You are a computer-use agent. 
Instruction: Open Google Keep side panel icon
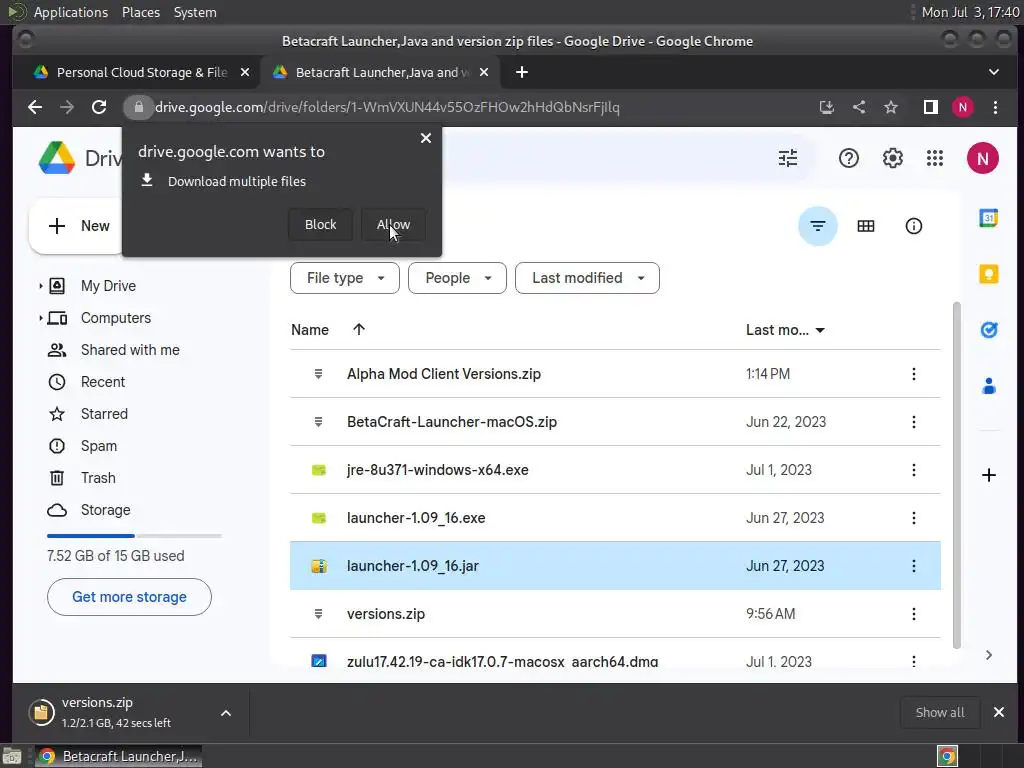[988, 274]
